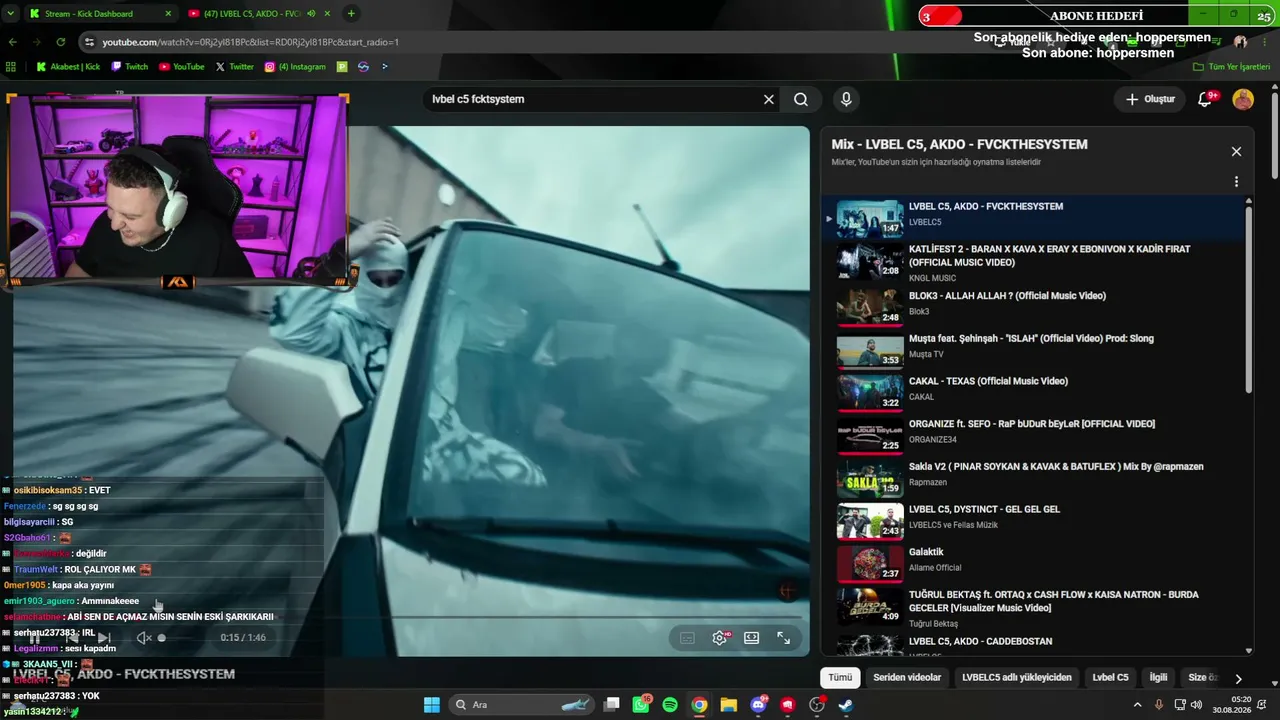Play KATLİFEST 2 video from the mix
Viewport: 1280px width, 720px height.
pyautogui.click(x=1033, y=262)
